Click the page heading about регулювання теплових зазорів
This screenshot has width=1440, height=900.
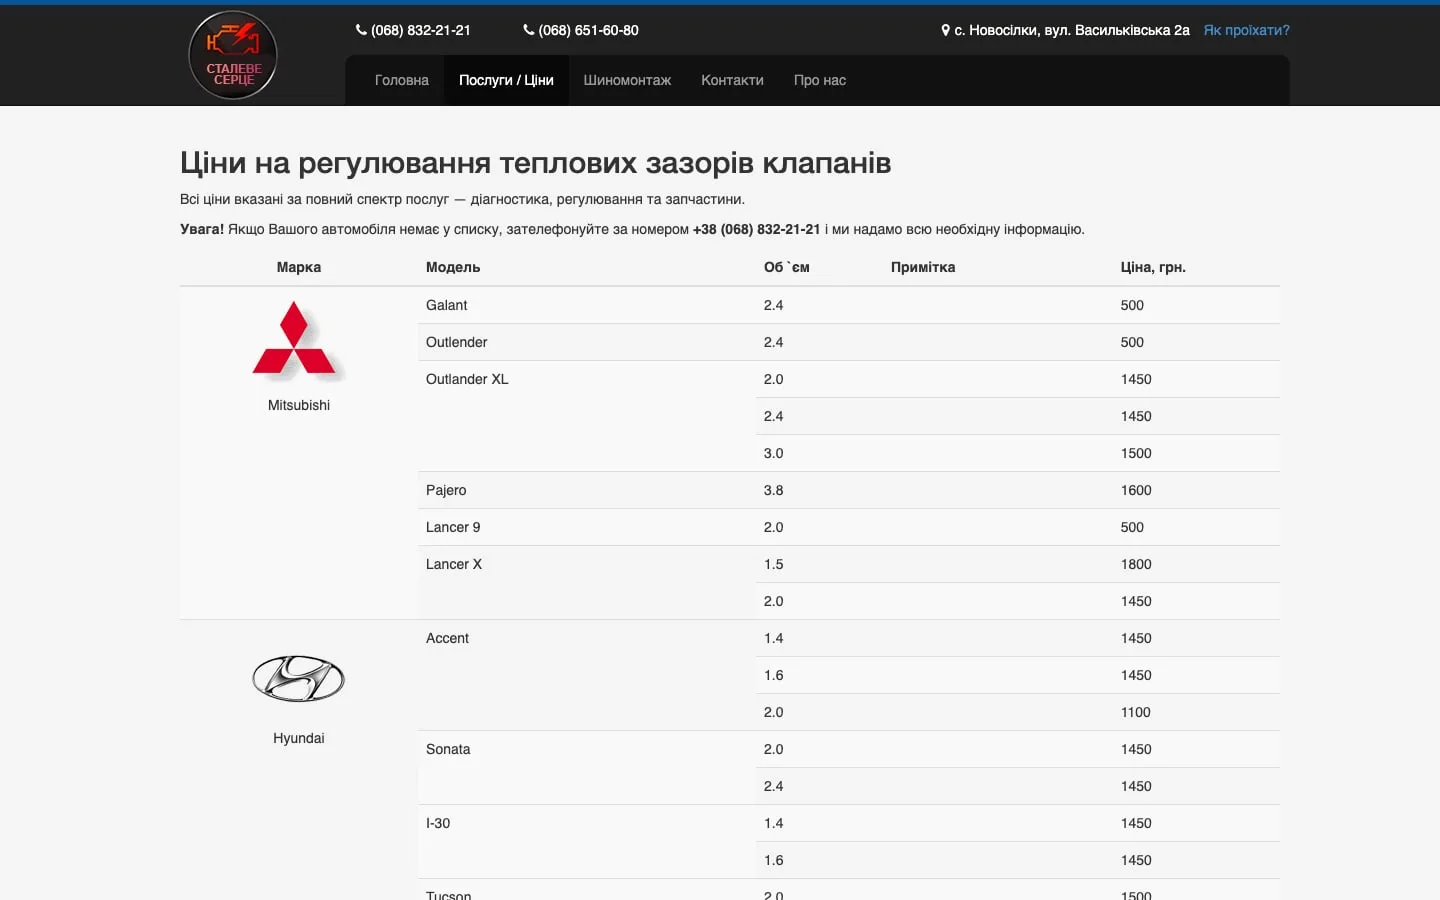click(x=535, y=162)
